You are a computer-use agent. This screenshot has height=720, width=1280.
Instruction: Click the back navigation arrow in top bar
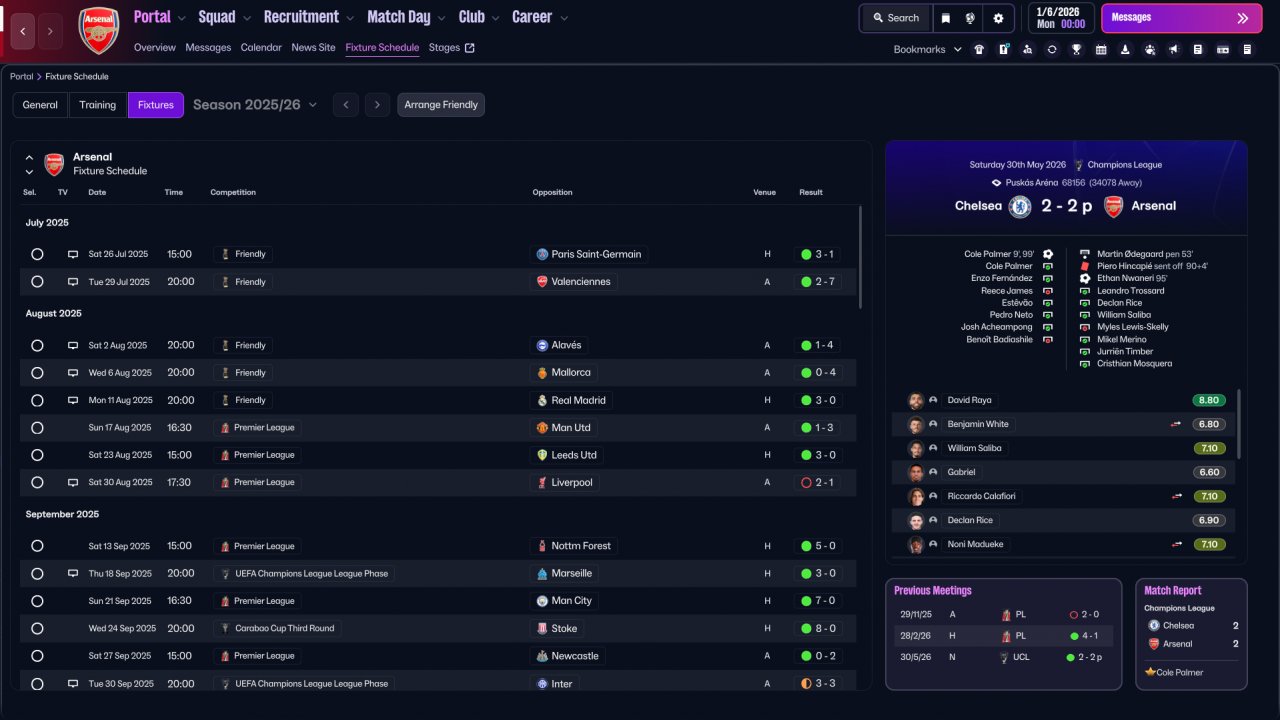pos(23,31)
